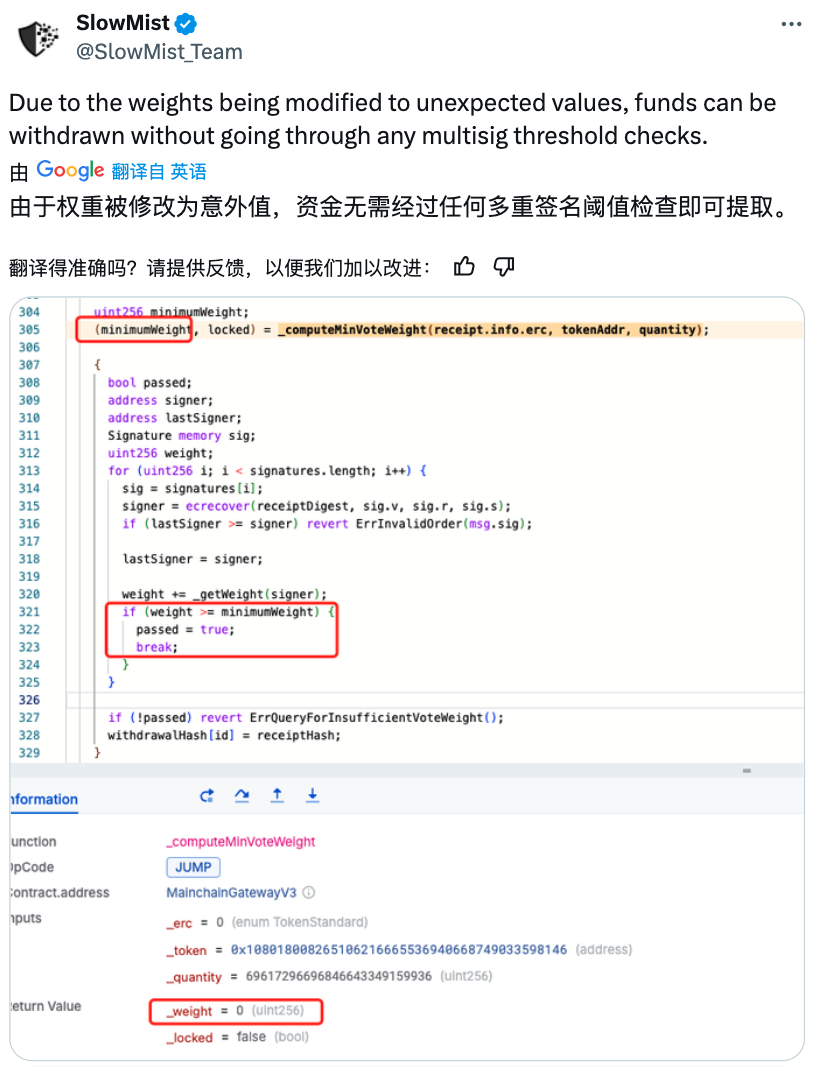Screen dimensions: 814x1067
Task: Click the MainchainGatewayV3 contract name
Action: pyautogui.click(x=232, y=892)
